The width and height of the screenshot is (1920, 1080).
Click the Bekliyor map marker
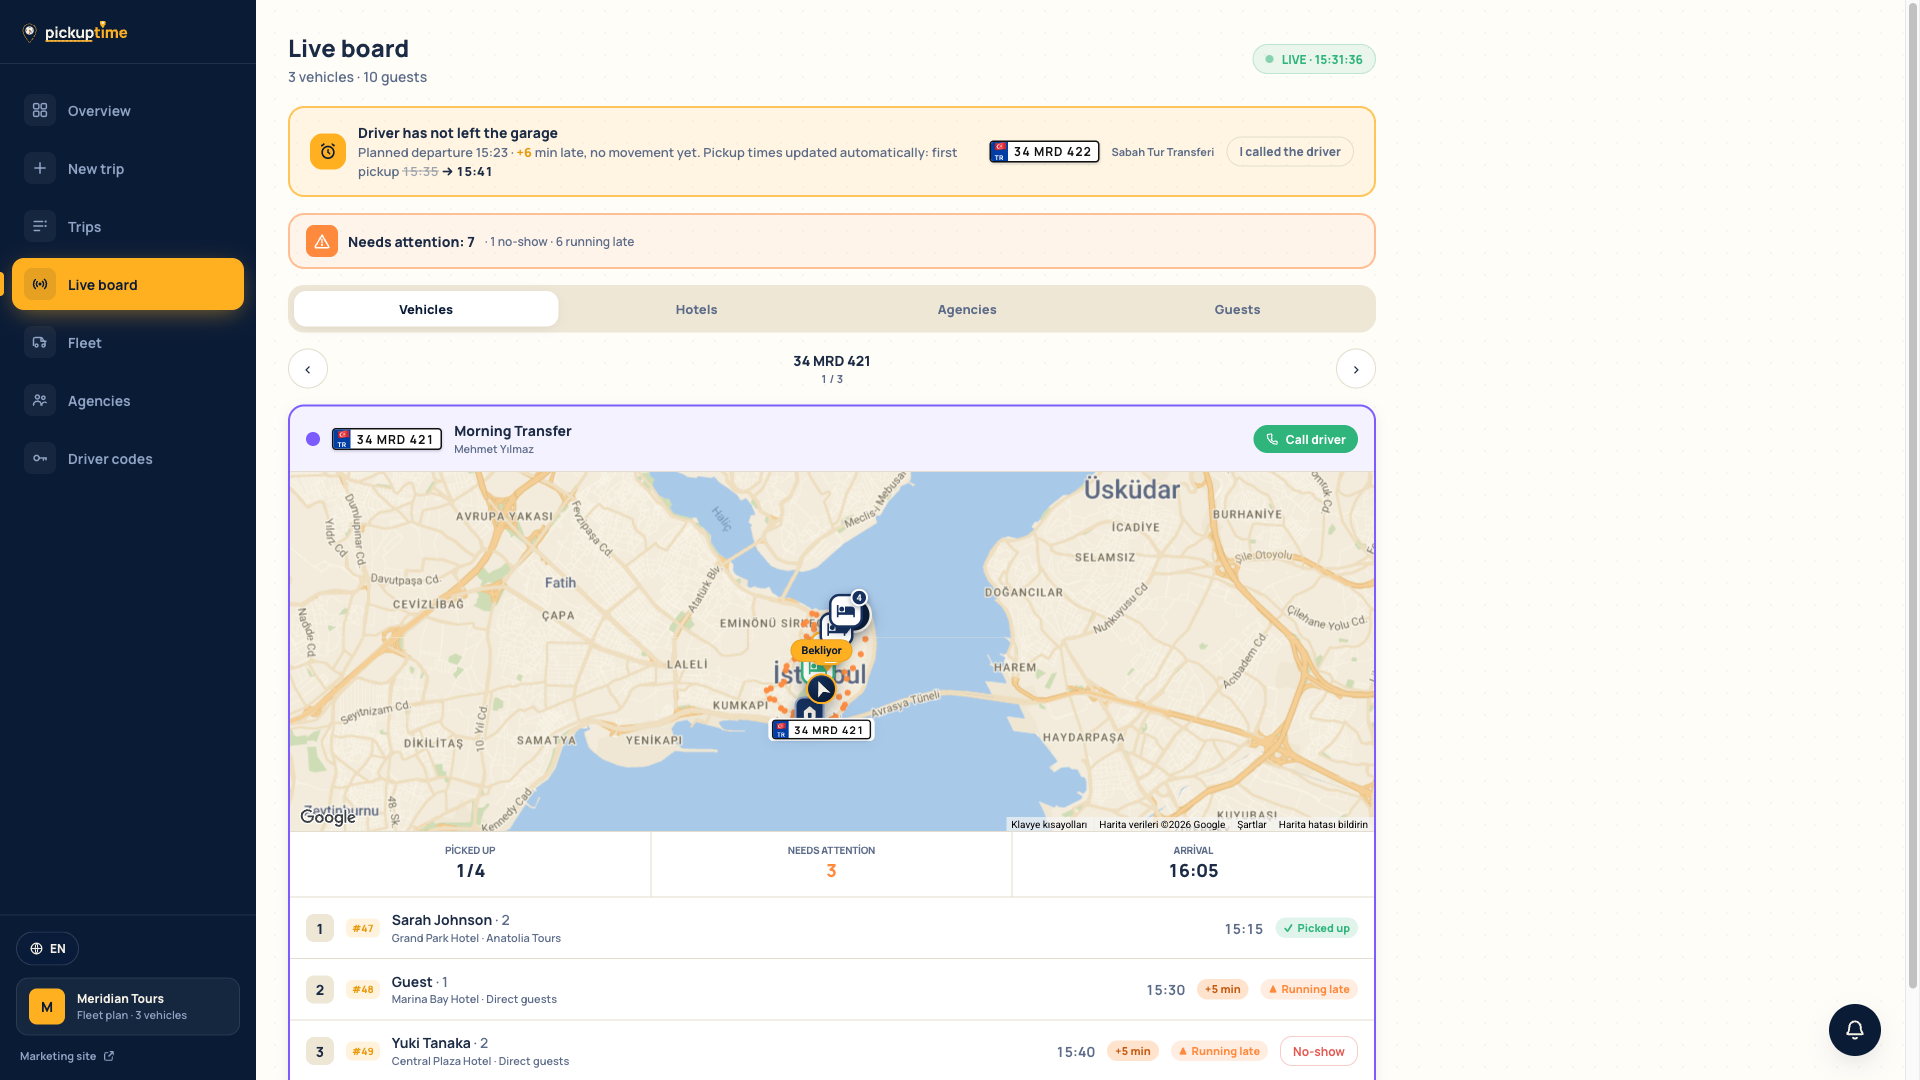[x=821, y=650]
